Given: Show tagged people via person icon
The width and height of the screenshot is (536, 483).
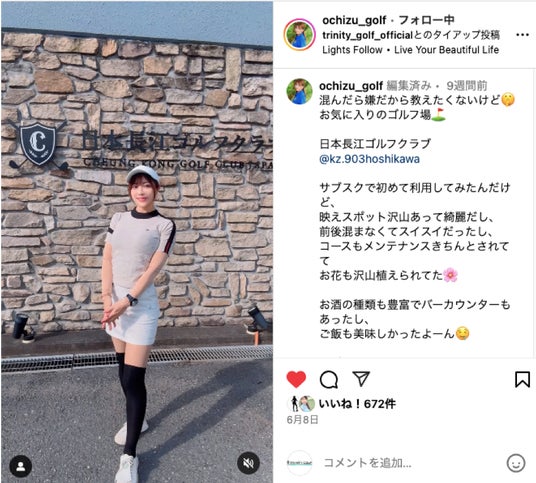Looking at the screenshot, I should [x=21, y=466].
